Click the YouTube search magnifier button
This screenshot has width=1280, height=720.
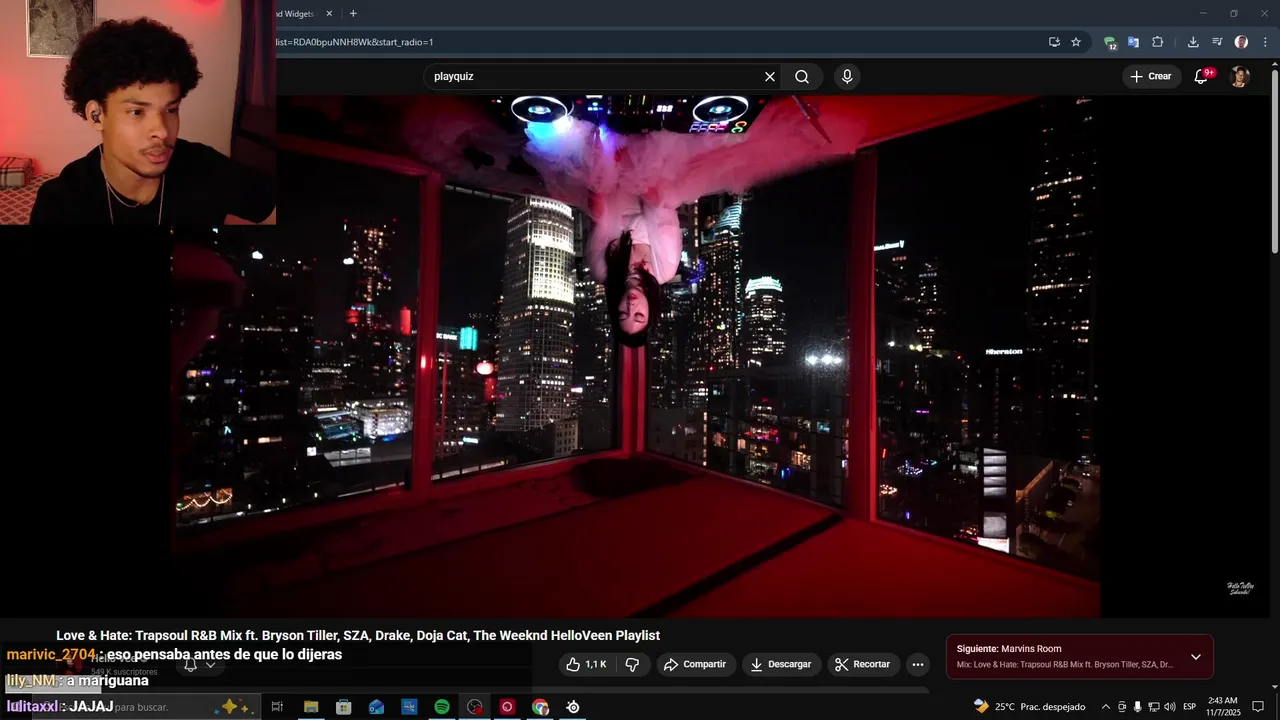tap(802, 77)
